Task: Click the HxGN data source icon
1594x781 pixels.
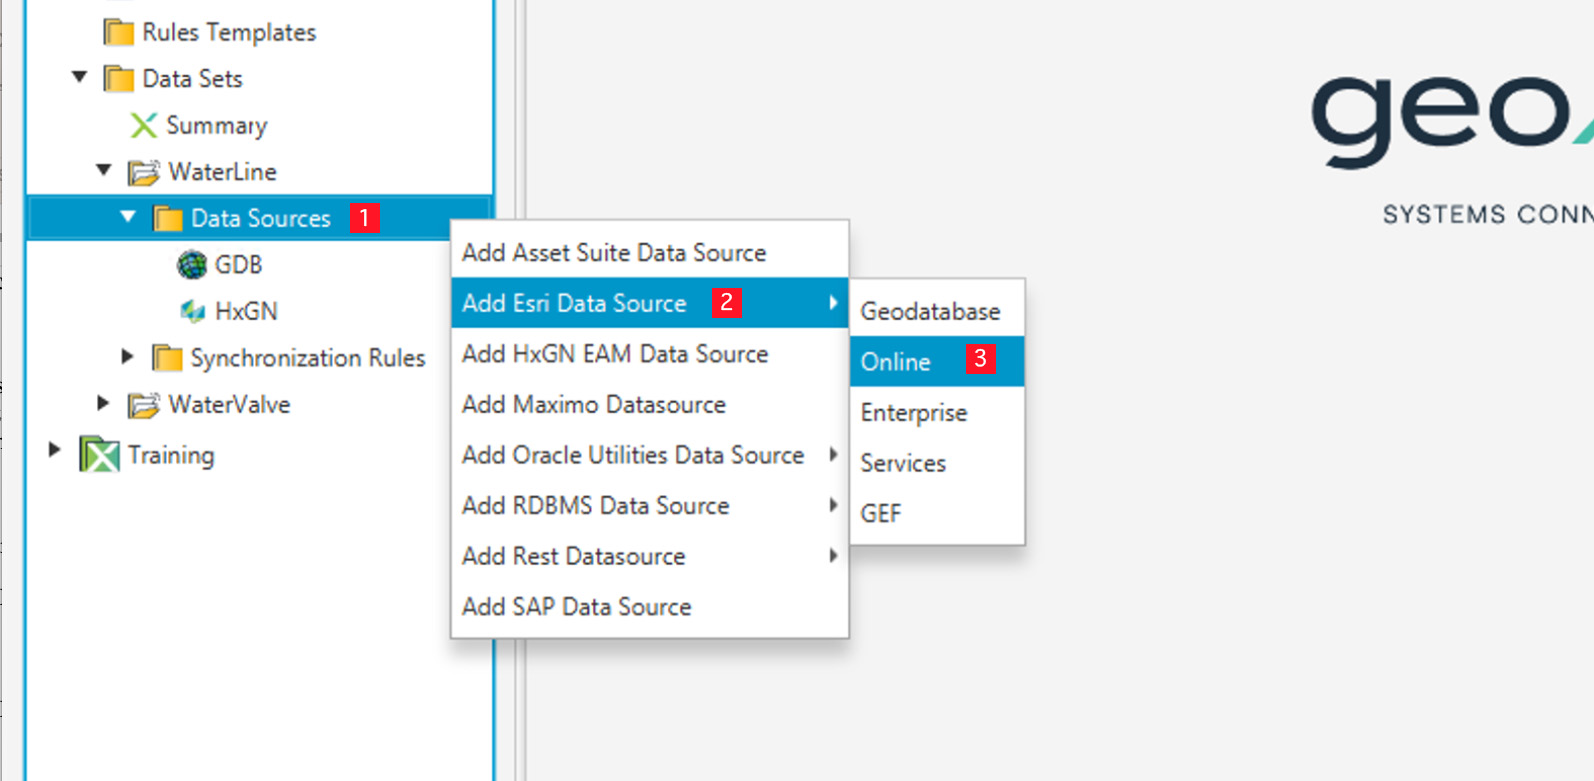Action: (192, 311)
